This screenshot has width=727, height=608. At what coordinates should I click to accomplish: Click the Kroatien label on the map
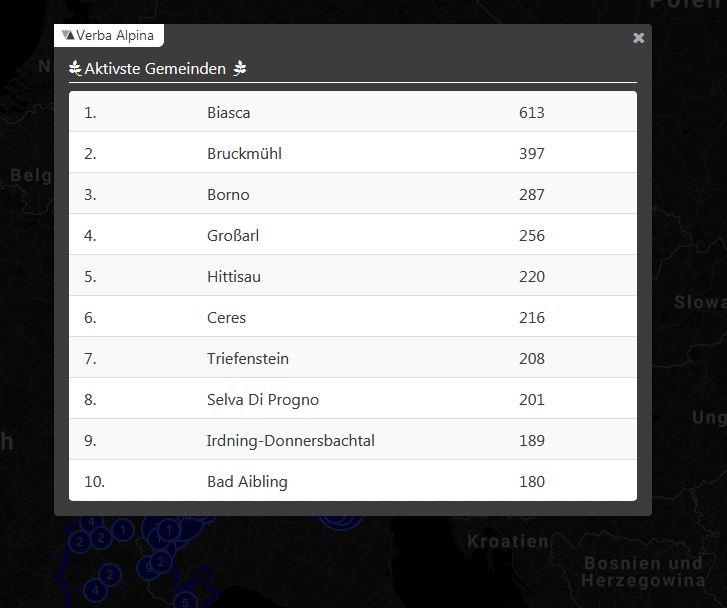click(x=508, y=542)
